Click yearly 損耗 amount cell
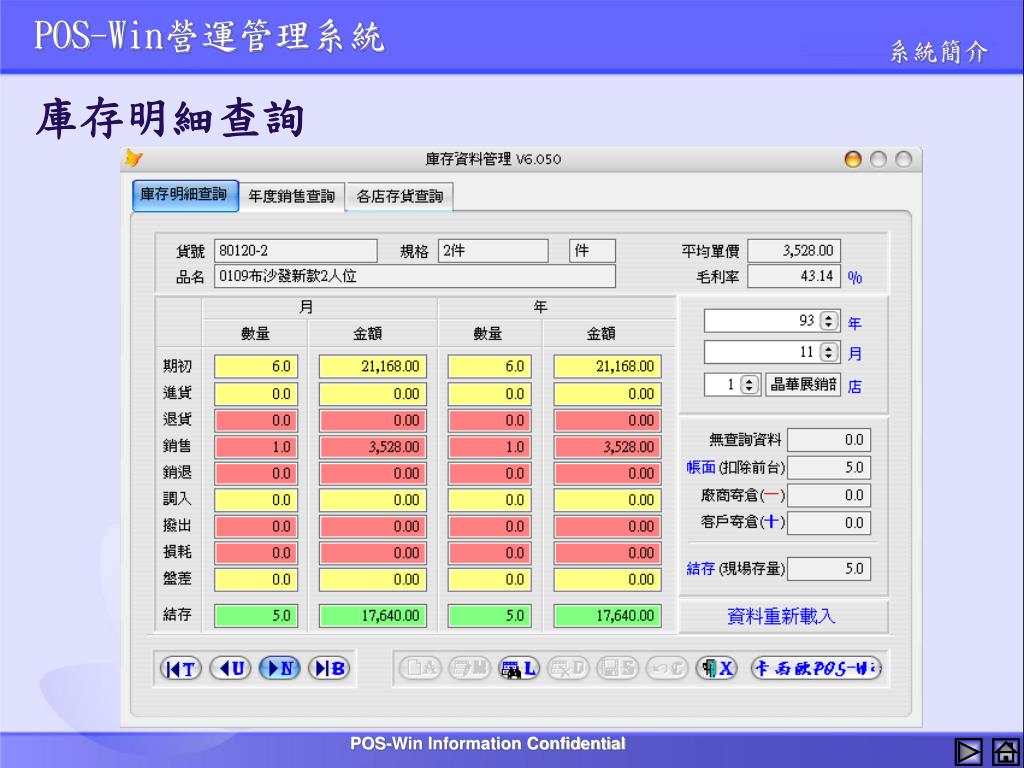The image size is (1024, 768). tap(607, 553)
